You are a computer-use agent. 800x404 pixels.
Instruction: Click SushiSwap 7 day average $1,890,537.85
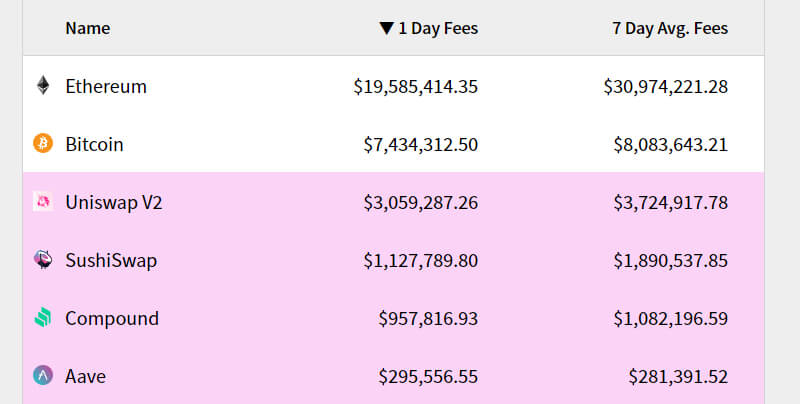(x=670, y=261)
